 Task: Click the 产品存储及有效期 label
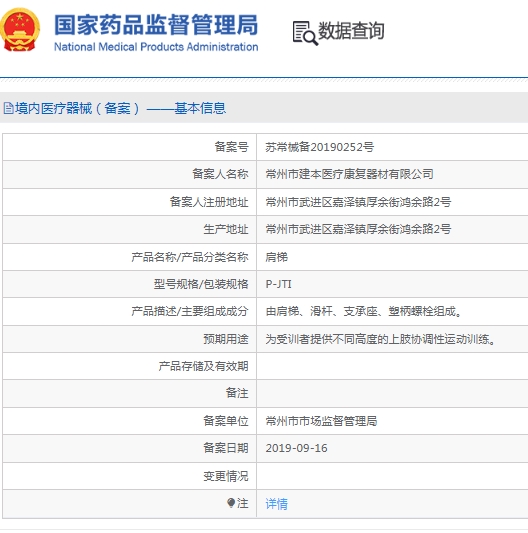click(x=203, y=366)
